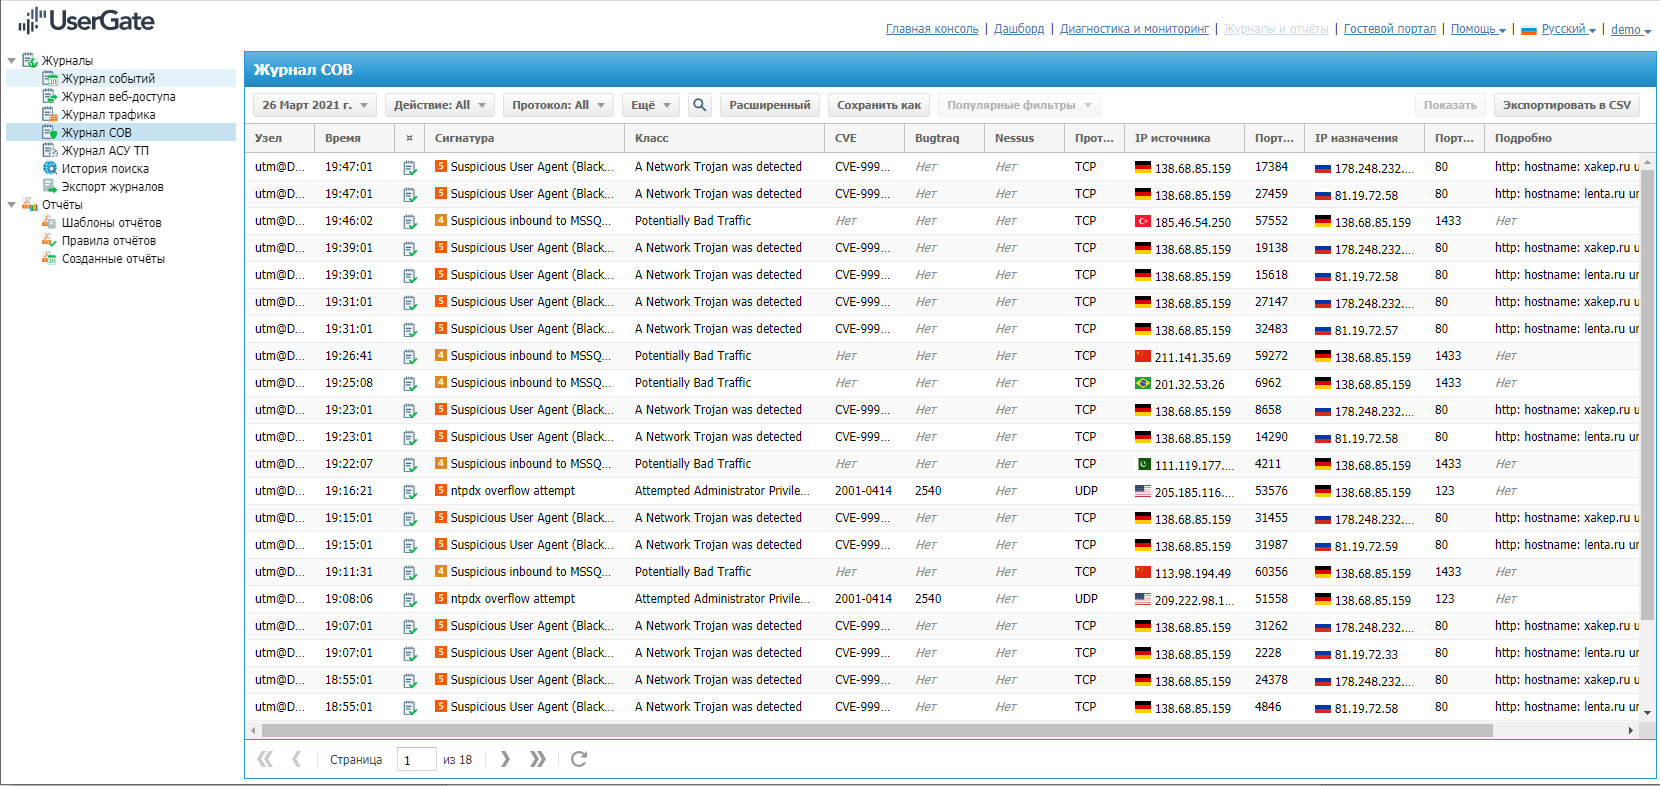Click the severity 5 icon in the 19:08:06 row
This screenshot has height=786, width=1660.
(441, 599)
